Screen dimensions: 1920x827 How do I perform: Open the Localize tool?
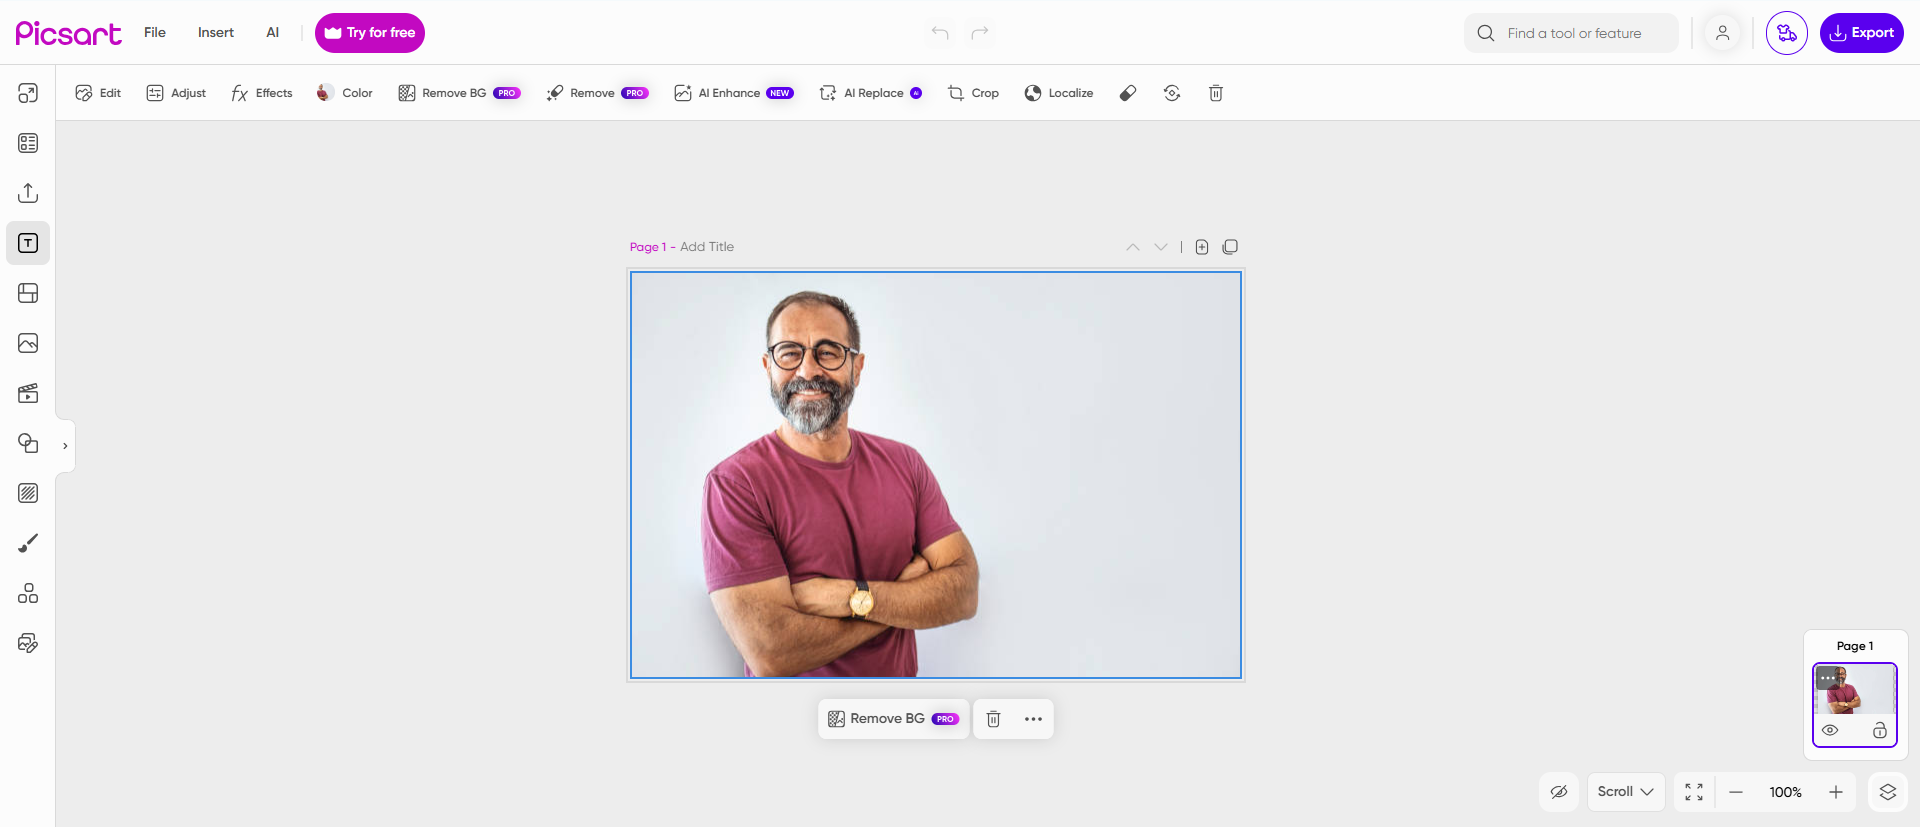pos(1059,93)
